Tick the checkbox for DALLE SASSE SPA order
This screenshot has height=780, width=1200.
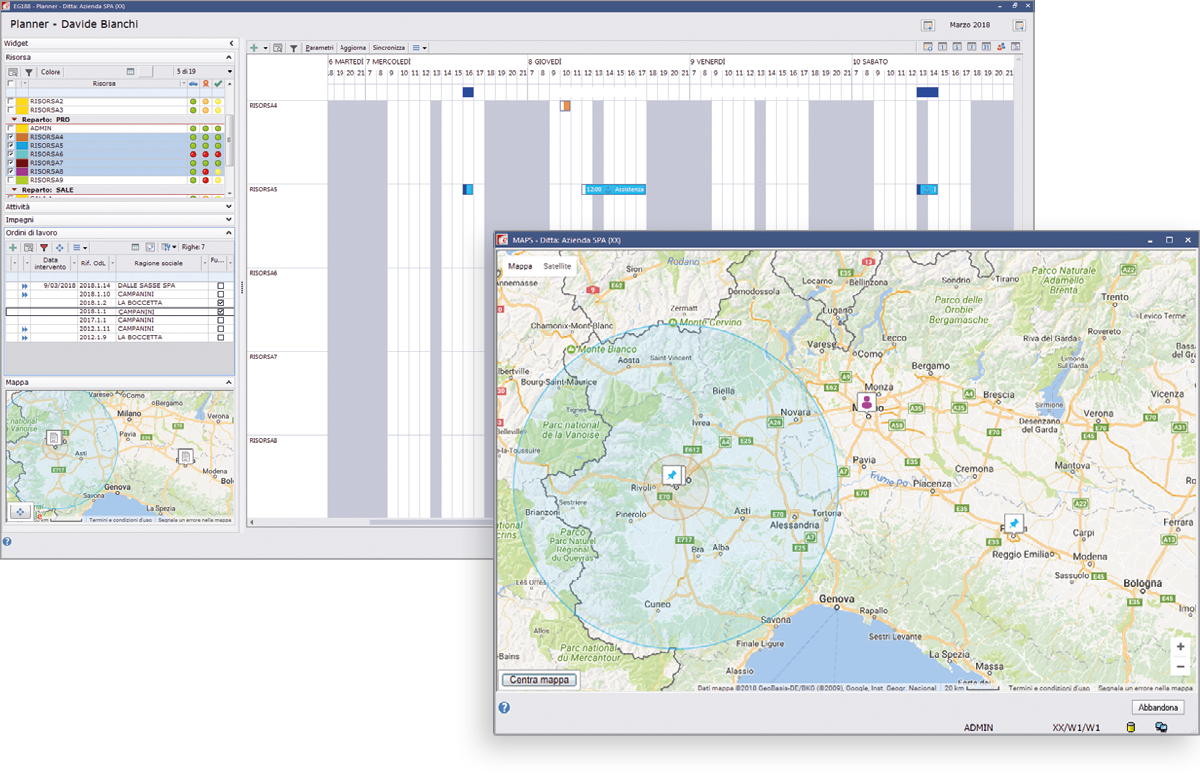tap(220, 285)
